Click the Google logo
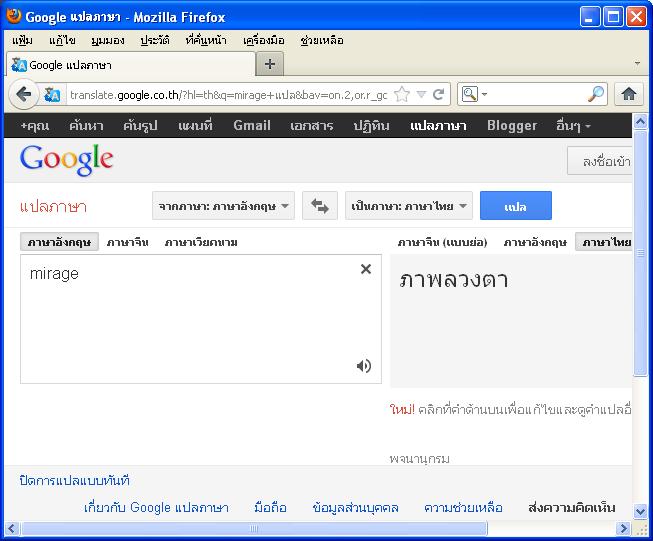Screen dimensions: 653x541 67,160
